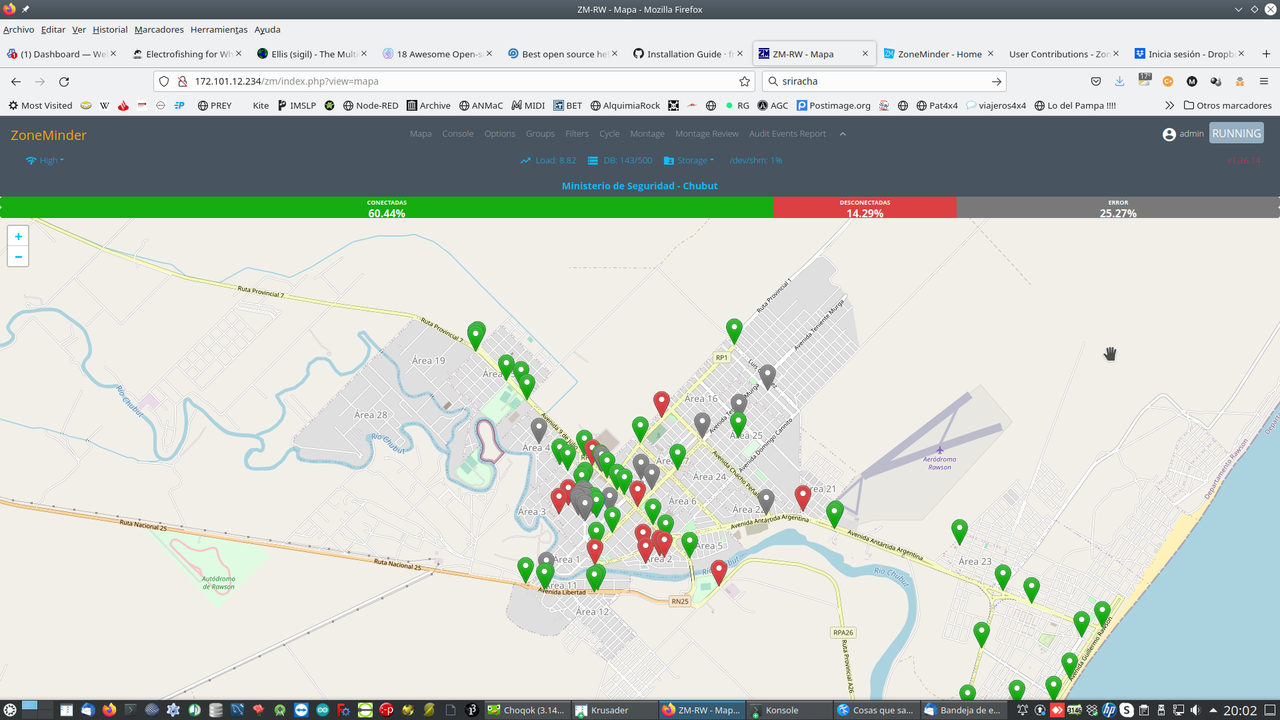Open the DB 143/500 status link

[x=620, y=160]
